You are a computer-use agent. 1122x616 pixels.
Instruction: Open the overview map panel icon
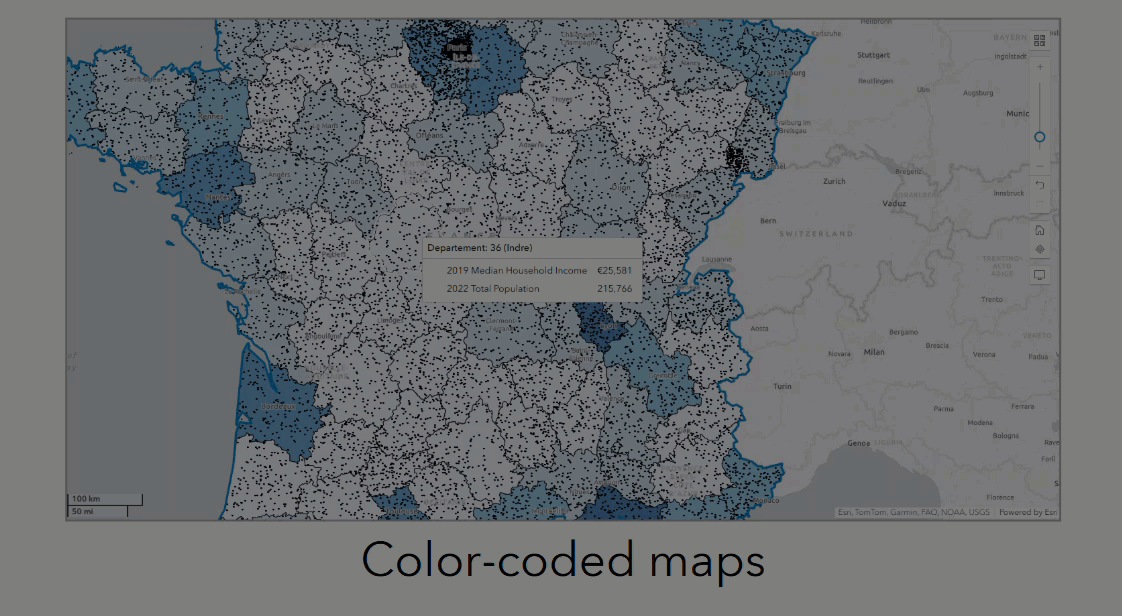pyautogui.click(x=1040, y=271)
